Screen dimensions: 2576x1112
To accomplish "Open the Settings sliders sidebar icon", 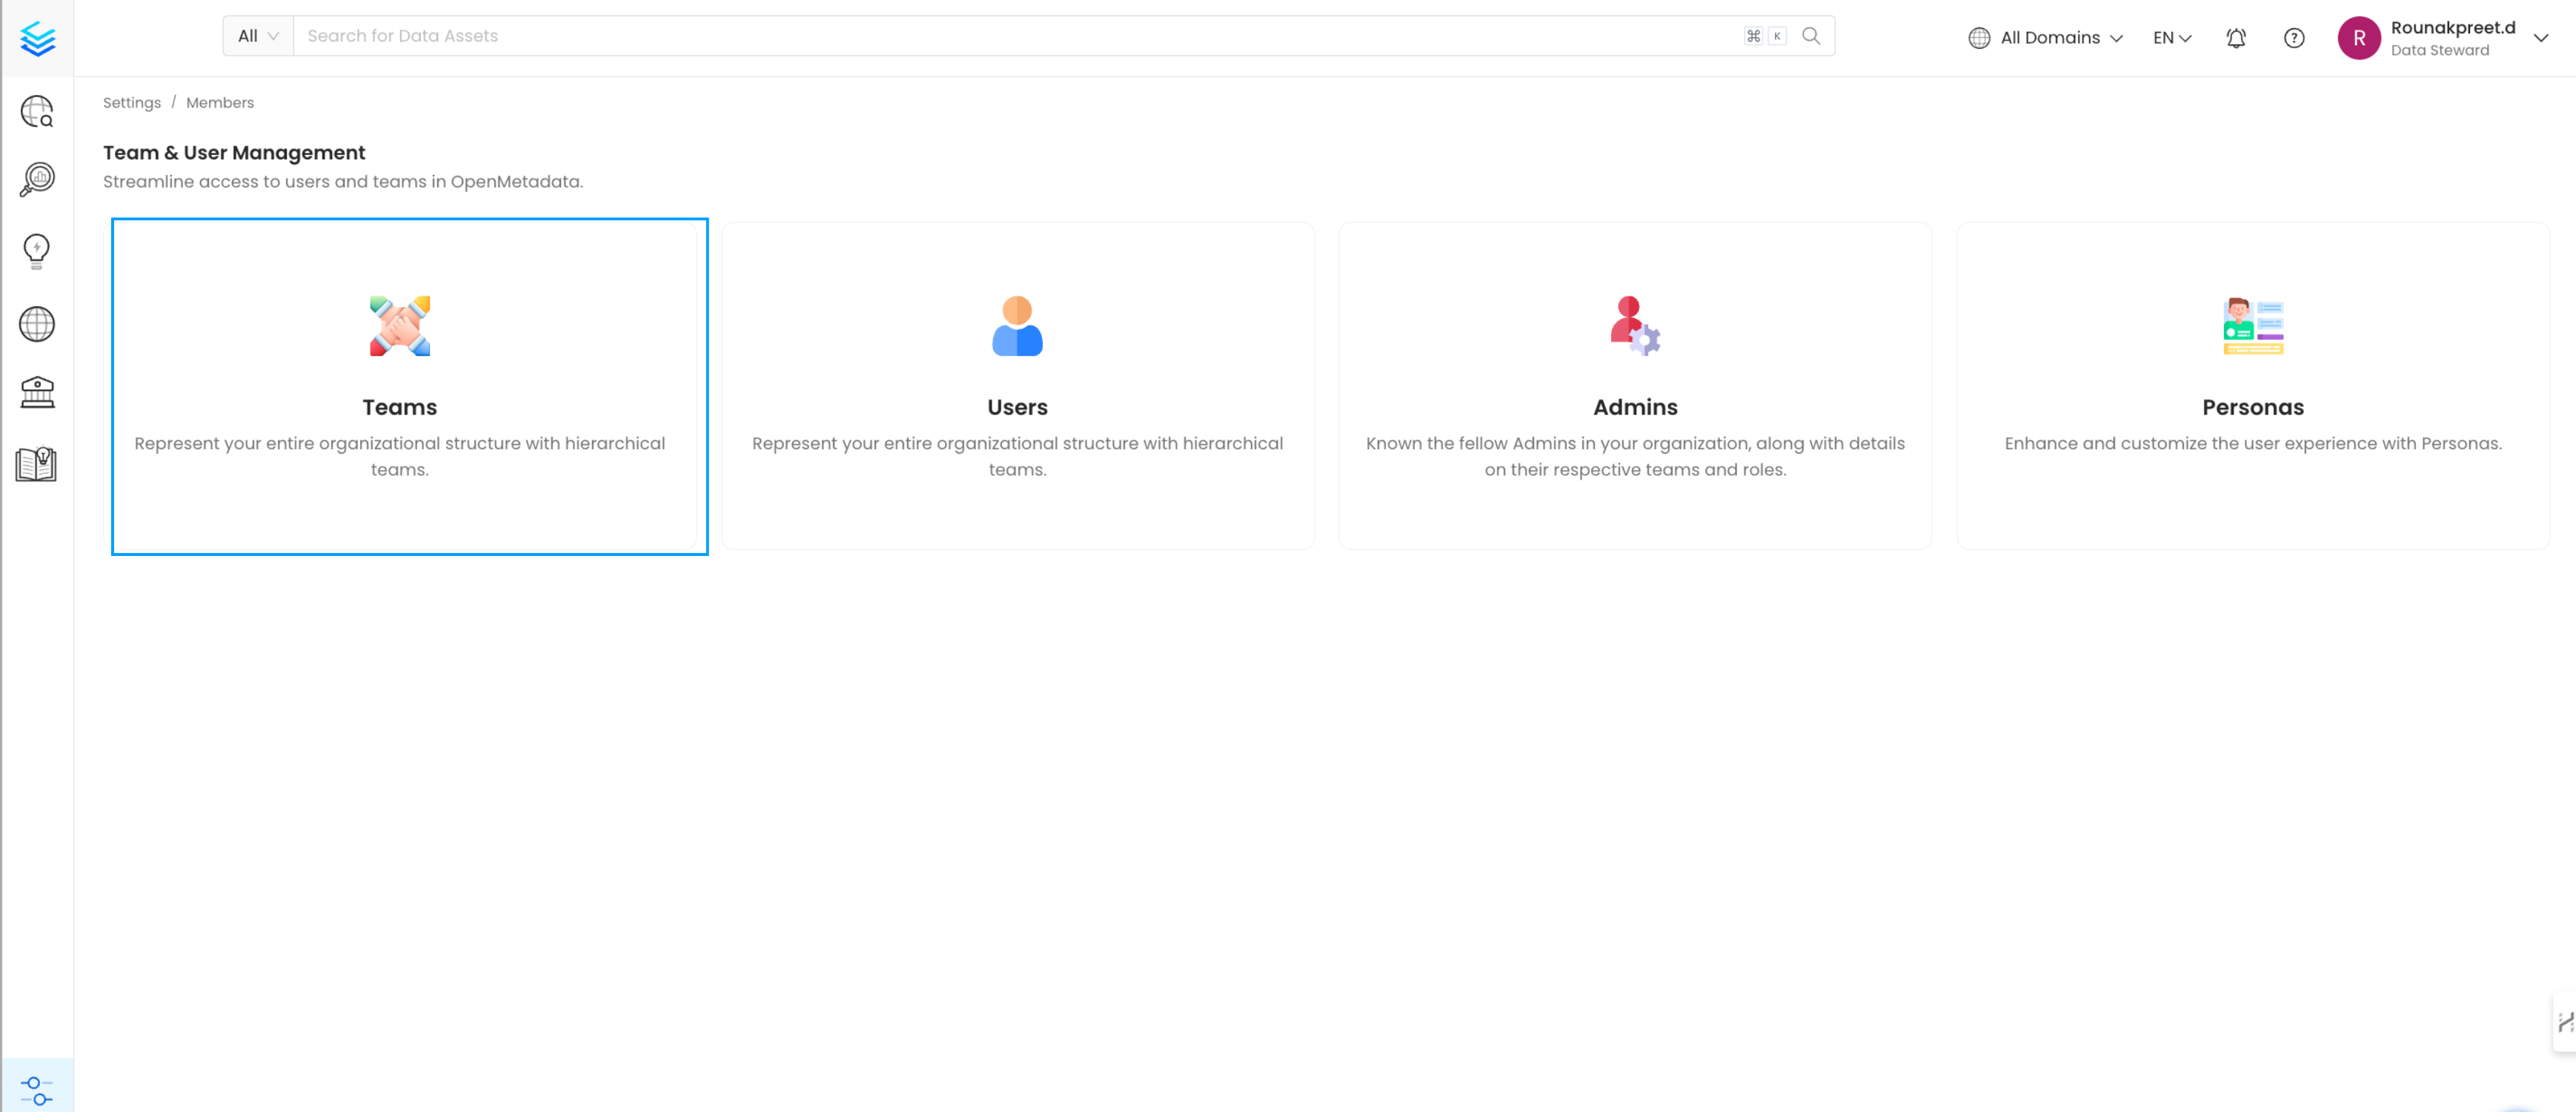I will [37, 1090].
